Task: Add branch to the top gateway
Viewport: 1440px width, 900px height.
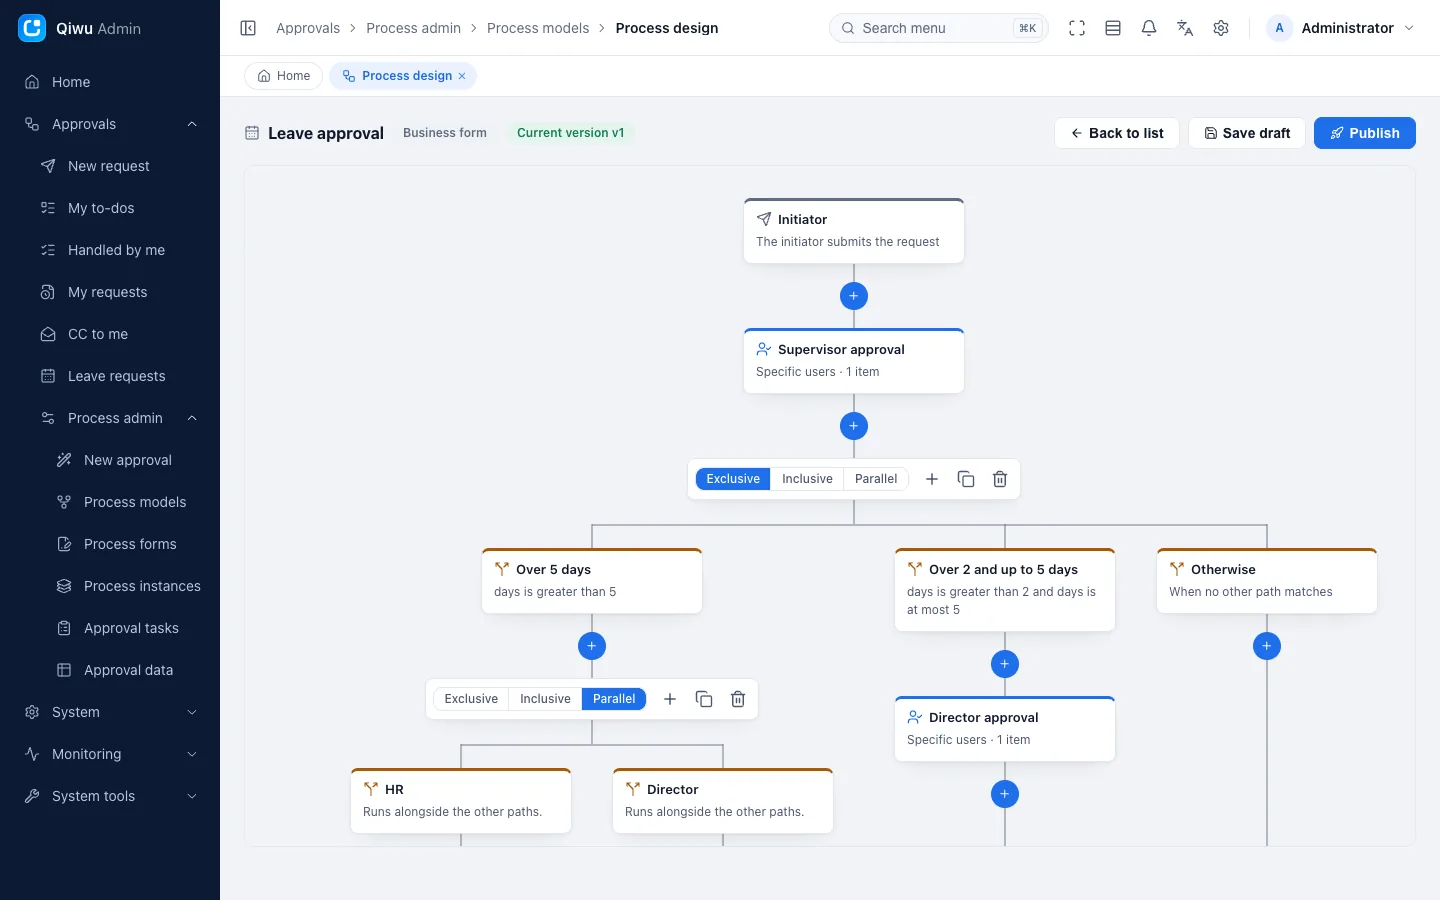Action: pyautogui.click(x=932, y=479)
